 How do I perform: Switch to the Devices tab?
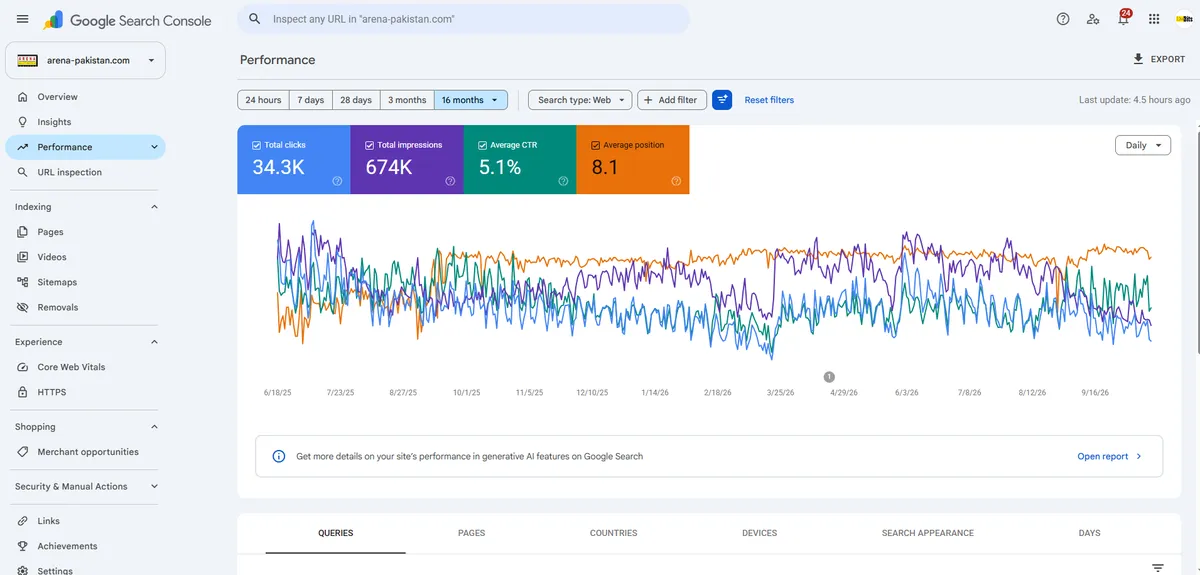[x=760, y=533]
